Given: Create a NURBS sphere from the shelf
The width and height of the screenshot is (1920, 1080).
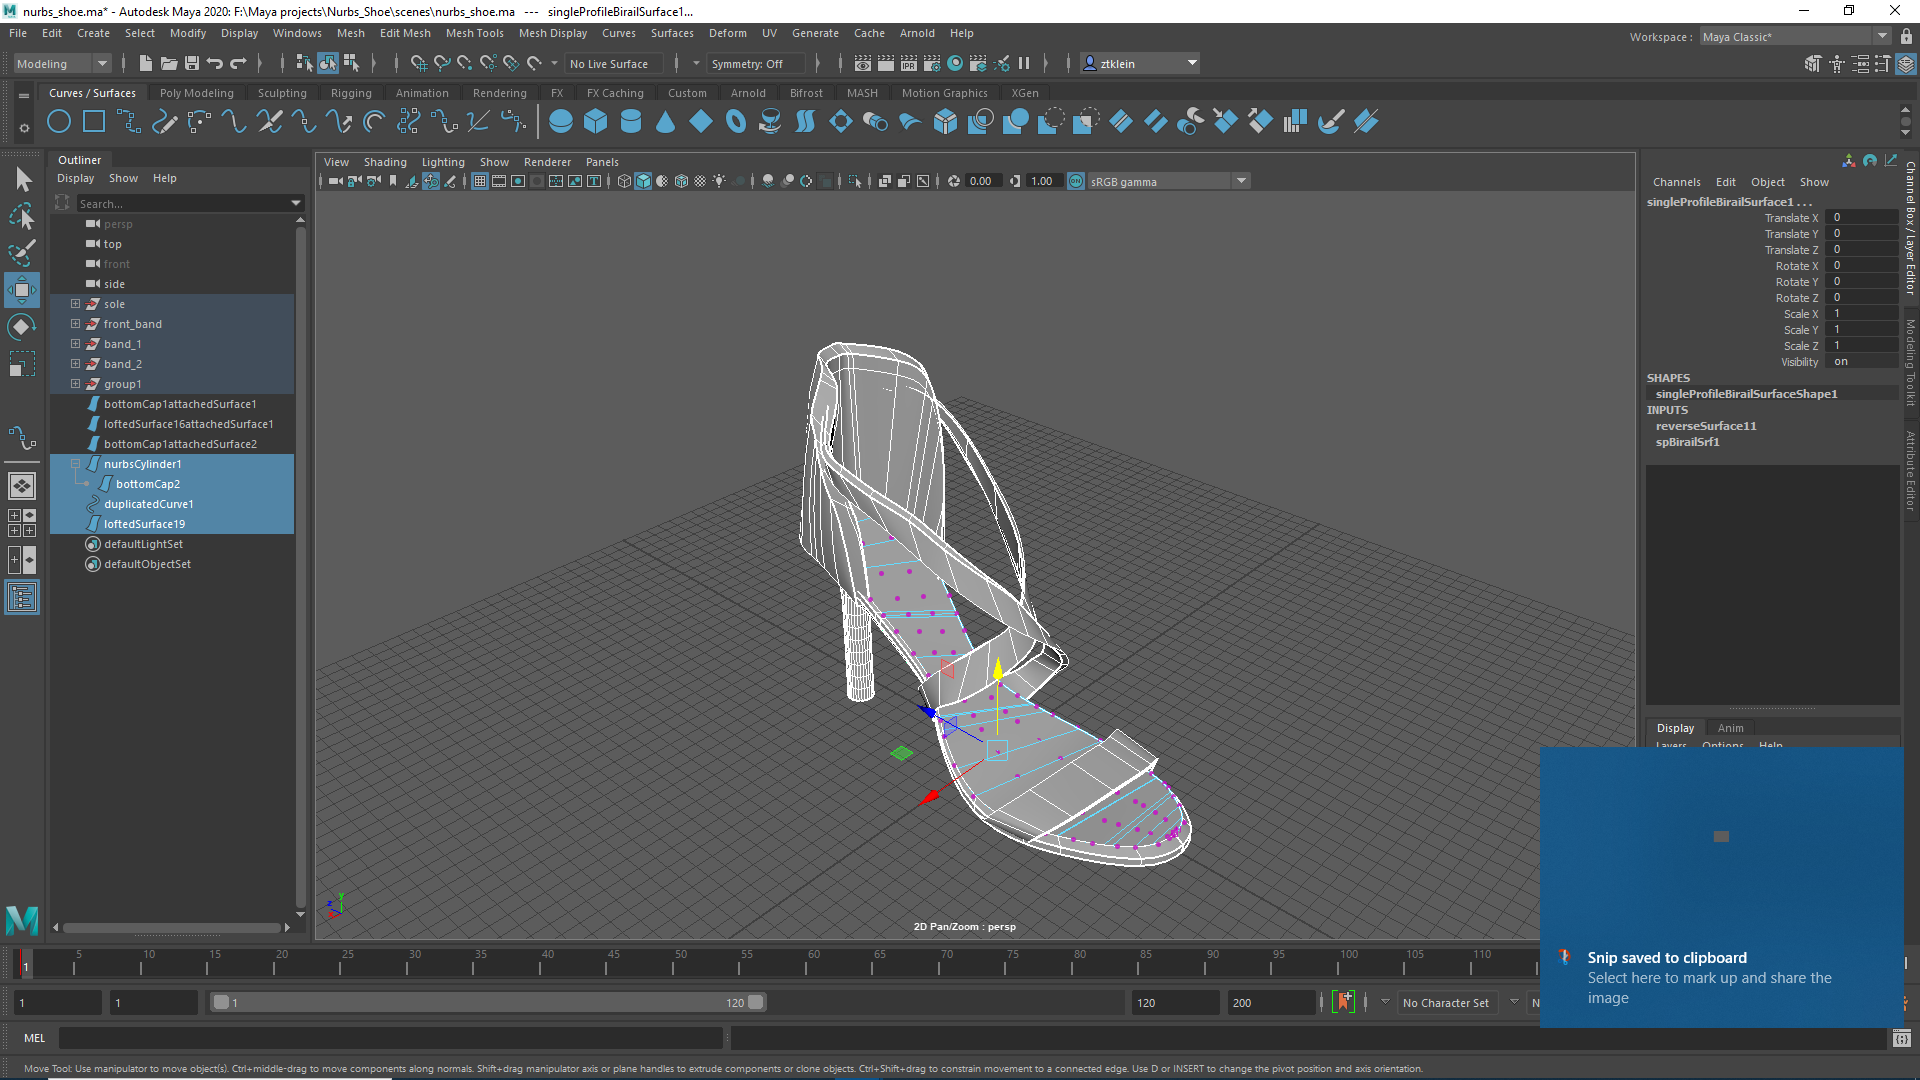Looking at the screenshot, I should (561, 121).
